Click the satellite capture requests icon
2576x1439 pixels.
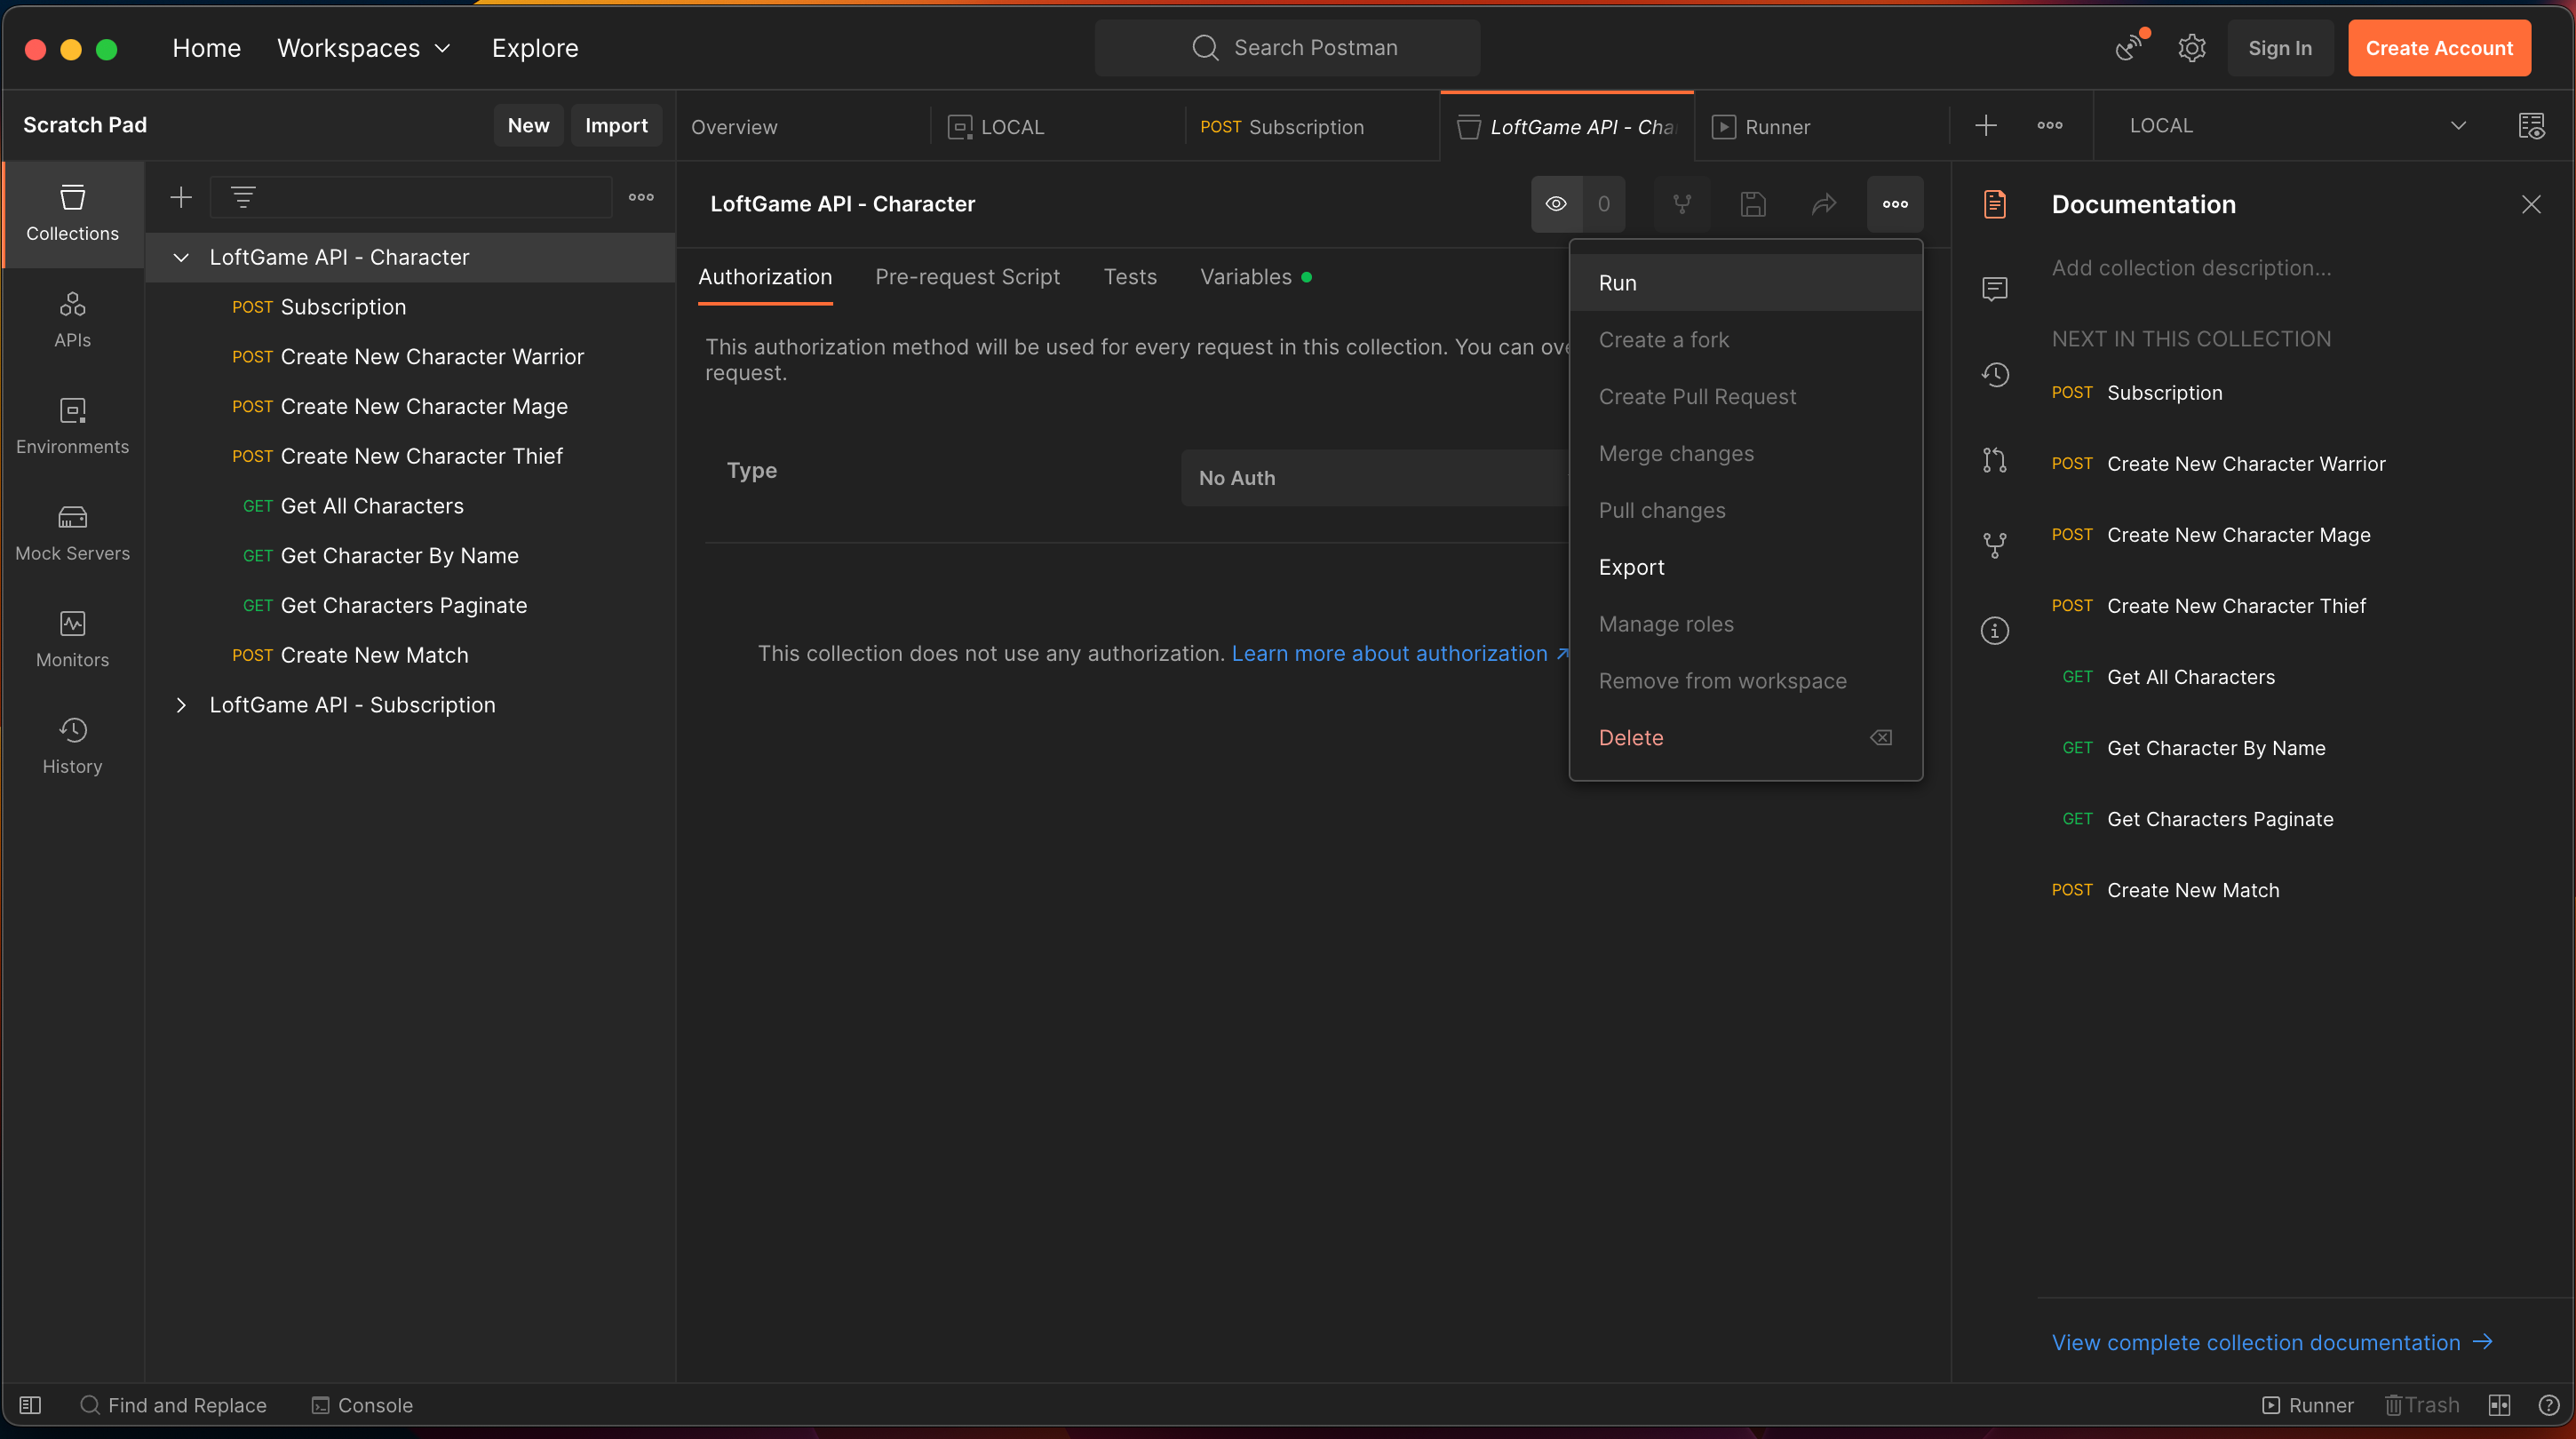point(2129,47)
